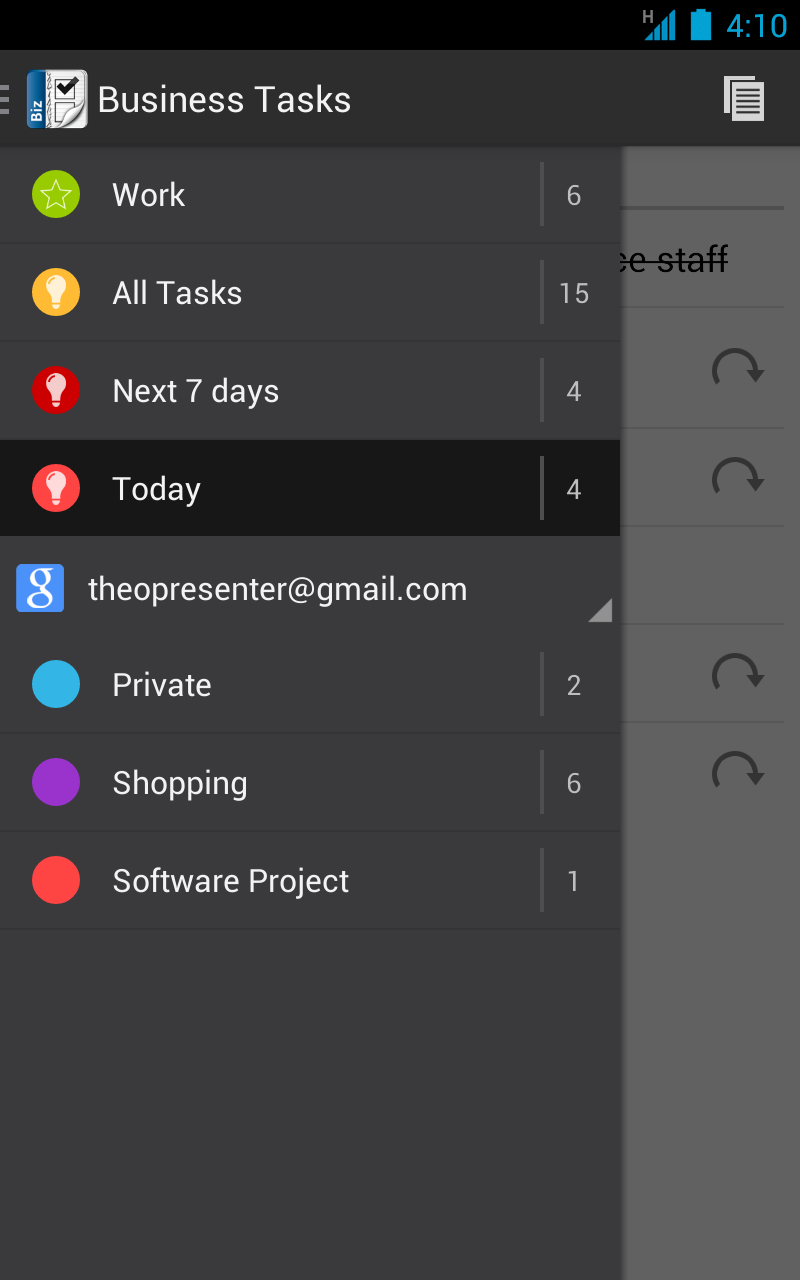Tap the Today task count badge

(574, 489)
